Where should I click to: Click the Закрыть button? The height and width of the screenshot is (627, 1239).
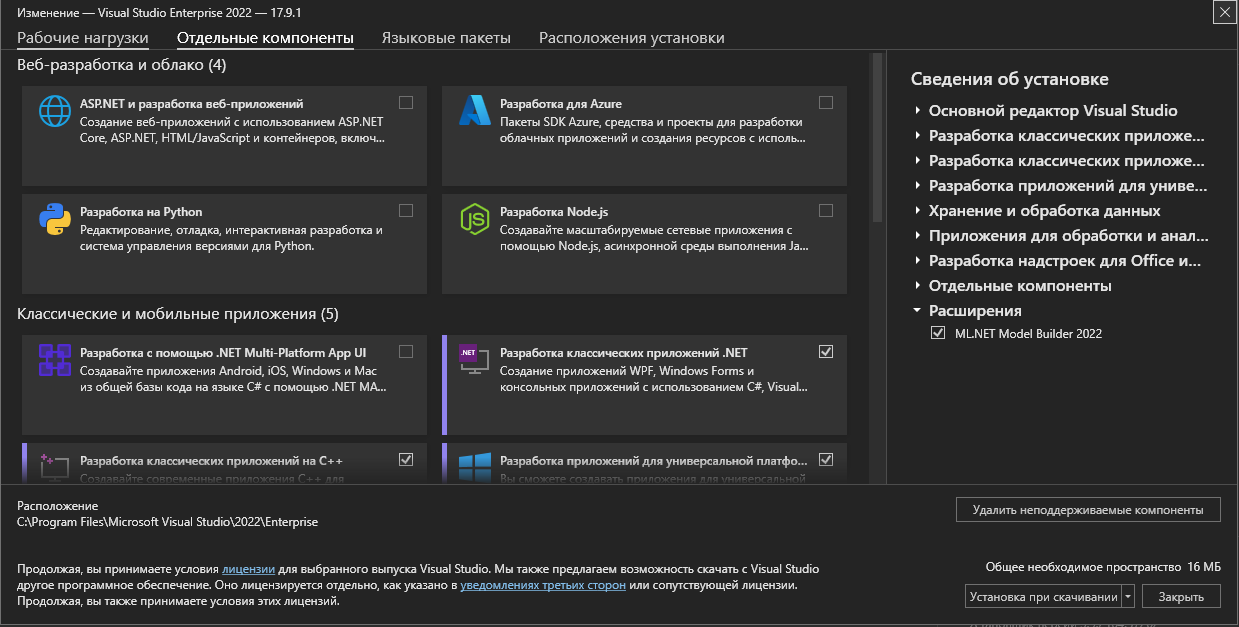[x=1181, y=597]
